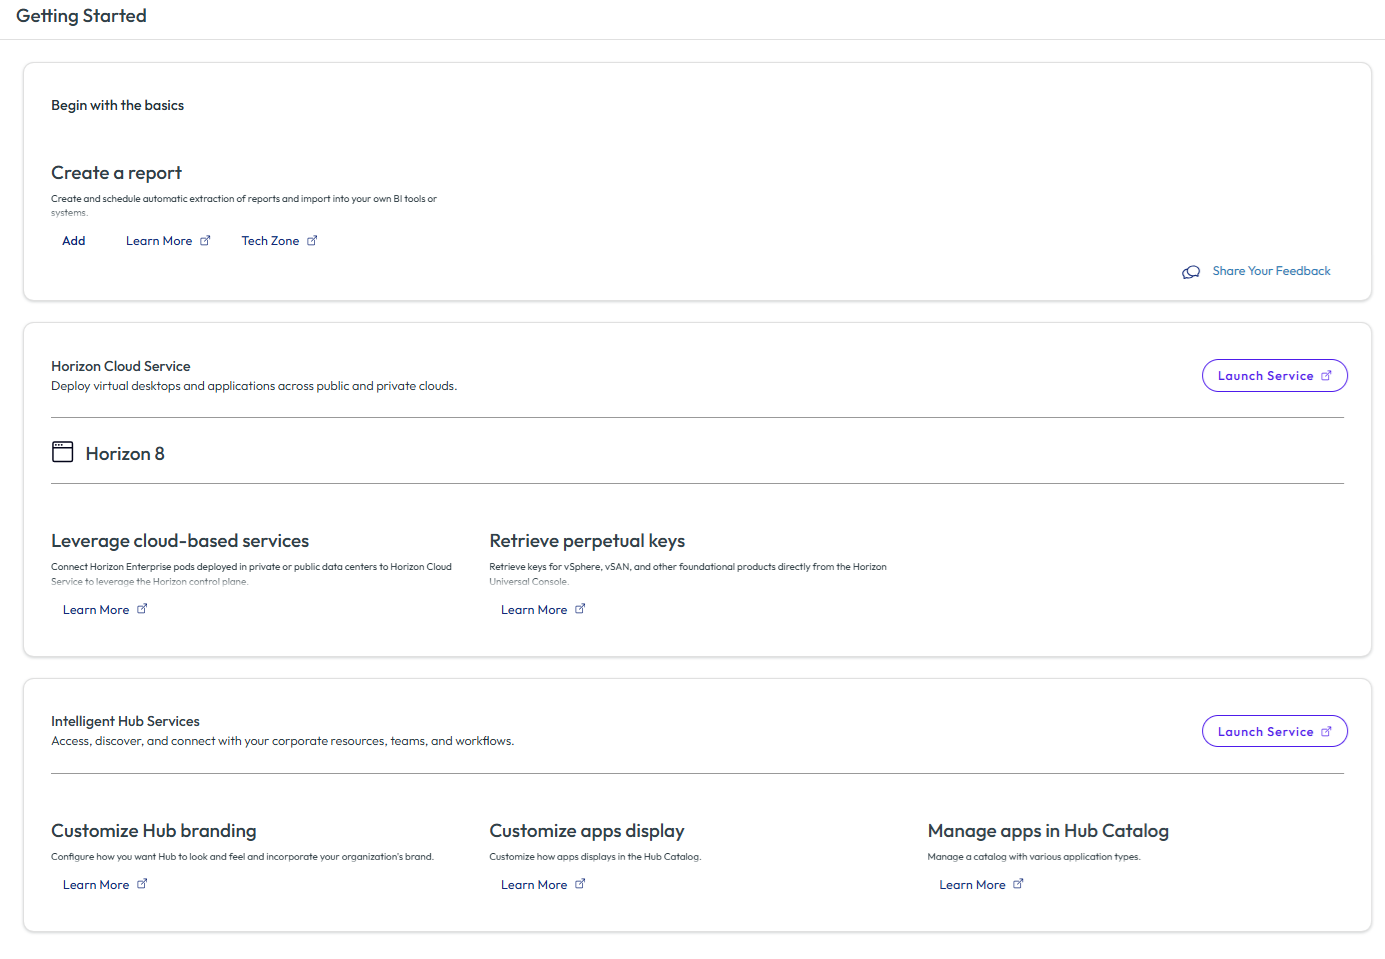Click the 'Access, discover, and connect' description
The image size is (1385, 959).
[x=283, y=741]
